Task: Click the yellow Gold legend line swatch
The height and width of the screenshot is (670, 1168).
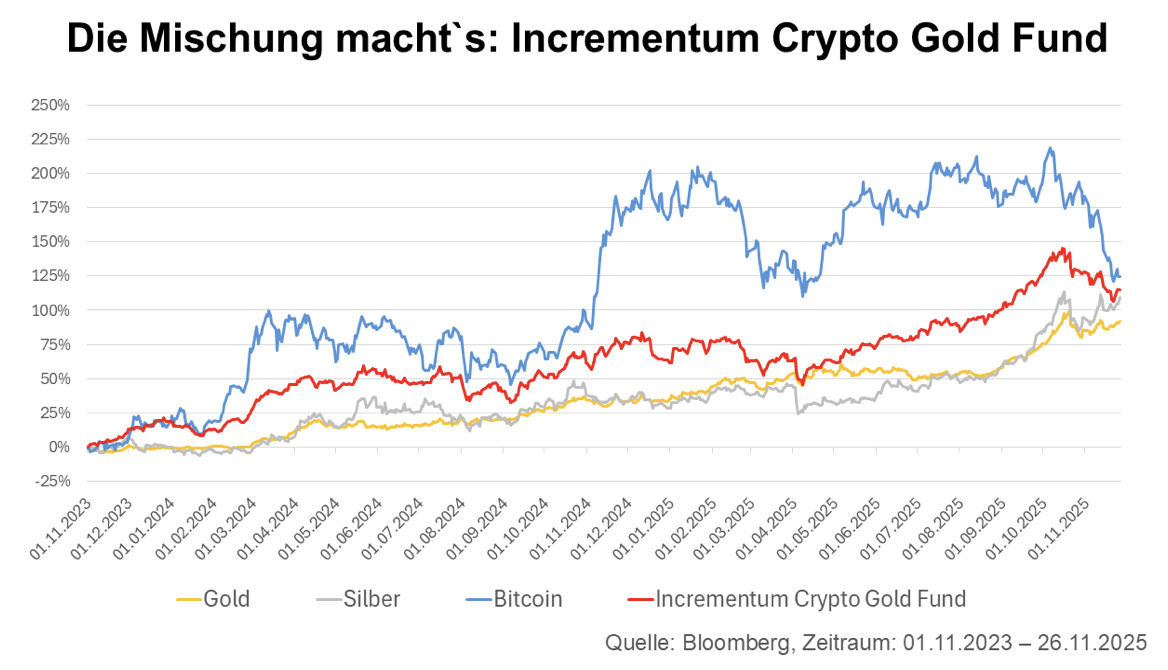Action: click(188, 600)
